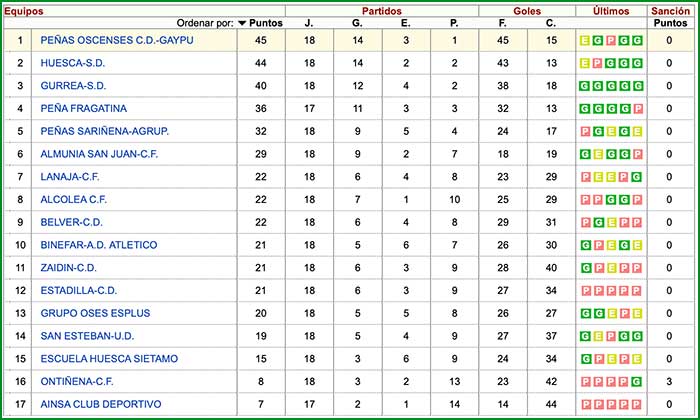Click the Goles column group header

[x=529, y=8]
